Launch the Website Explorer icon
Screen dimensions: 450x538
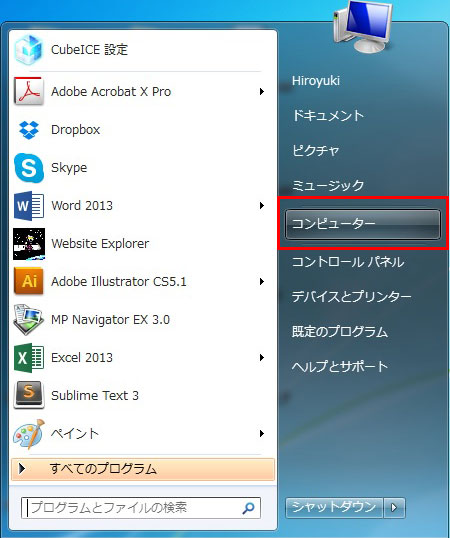click(x=29, y=244)
